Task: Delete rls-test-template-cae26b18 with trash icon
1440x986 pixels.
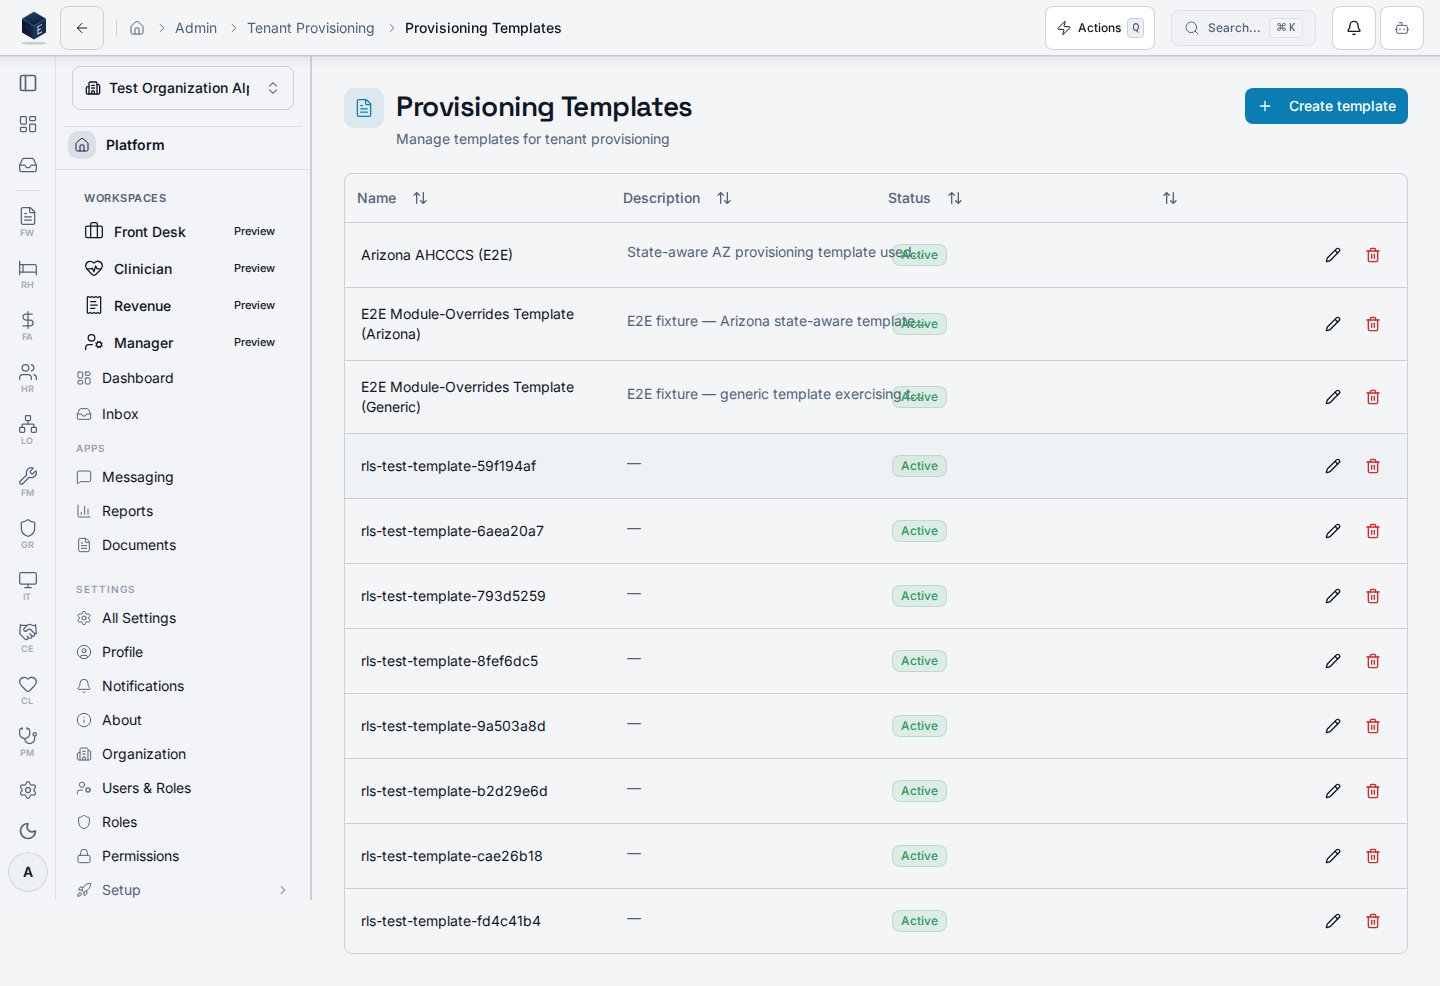Action: coord(1373,856)
